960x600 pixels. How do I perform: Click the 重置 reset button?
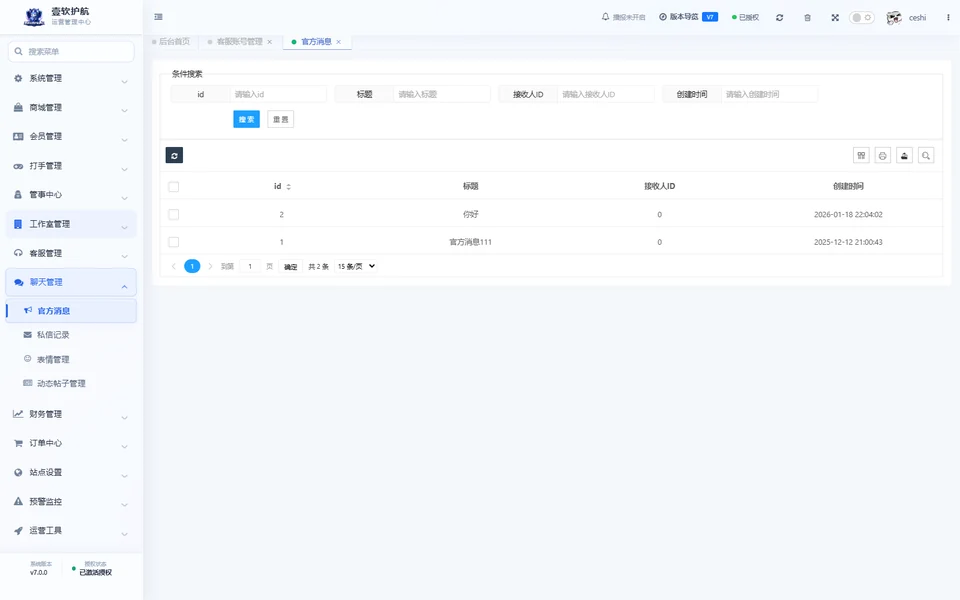click(x=280, y=119)
